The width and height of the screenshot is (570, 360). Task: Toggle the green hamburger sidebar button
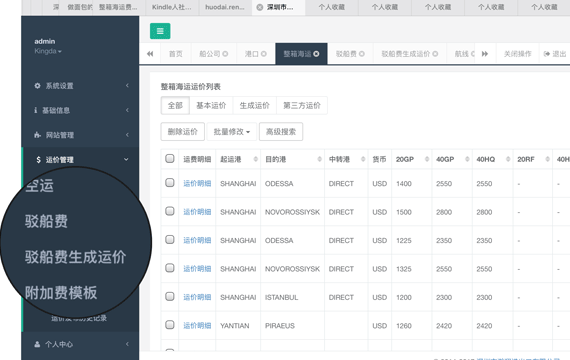click(160, 31)
